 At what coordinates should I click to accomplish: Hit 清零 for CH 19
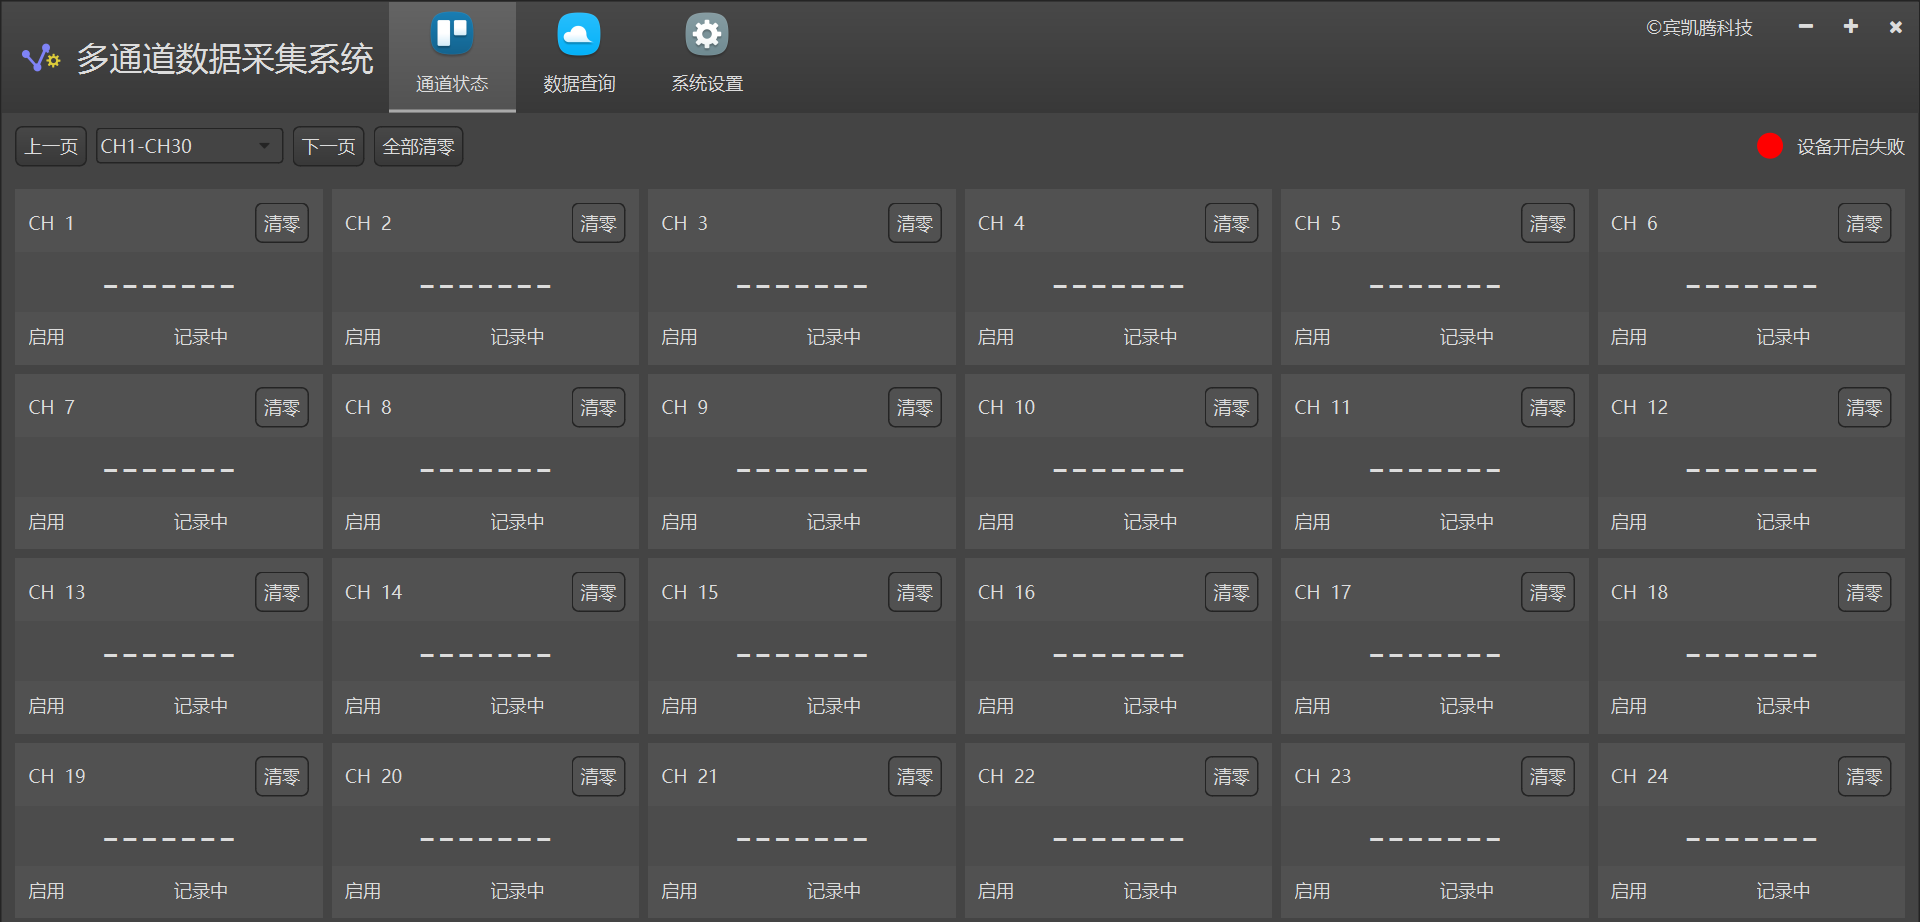tap(282, 777)
